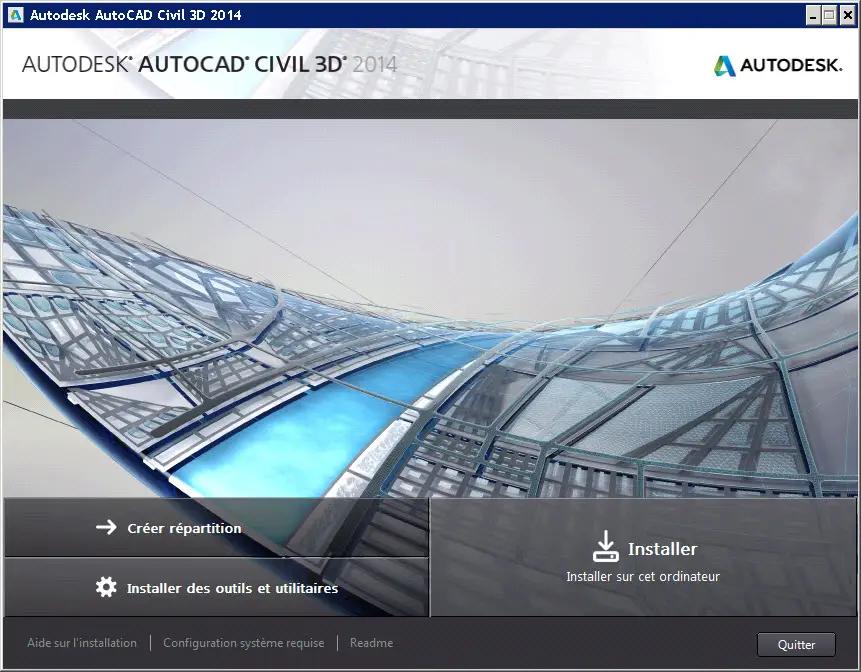Open Aide sur l'installation link
This screenshot has width=861, height=672.
(x=82, y=643)
